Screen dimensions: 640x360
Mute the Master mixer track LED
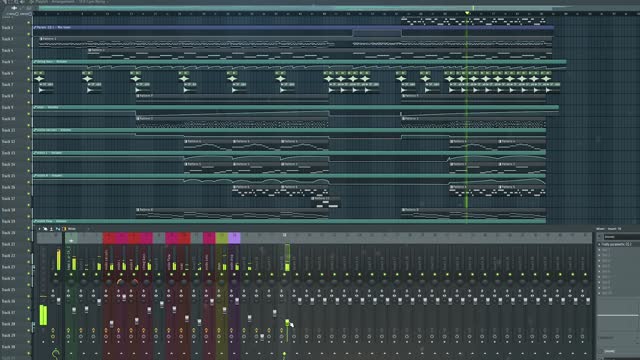(56, 274)
